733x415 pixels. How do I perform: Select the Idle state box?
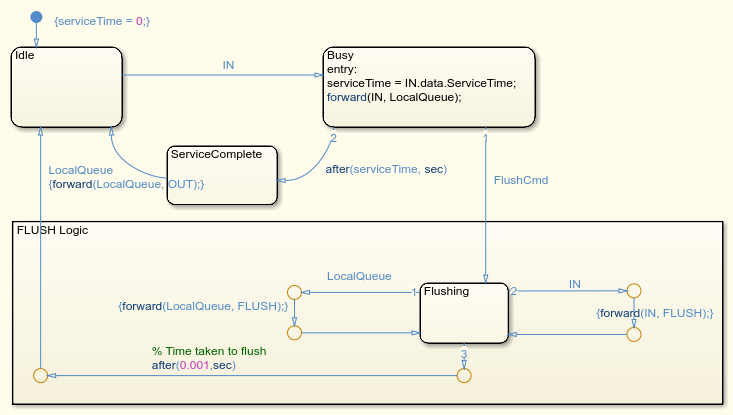click(67, 87)
